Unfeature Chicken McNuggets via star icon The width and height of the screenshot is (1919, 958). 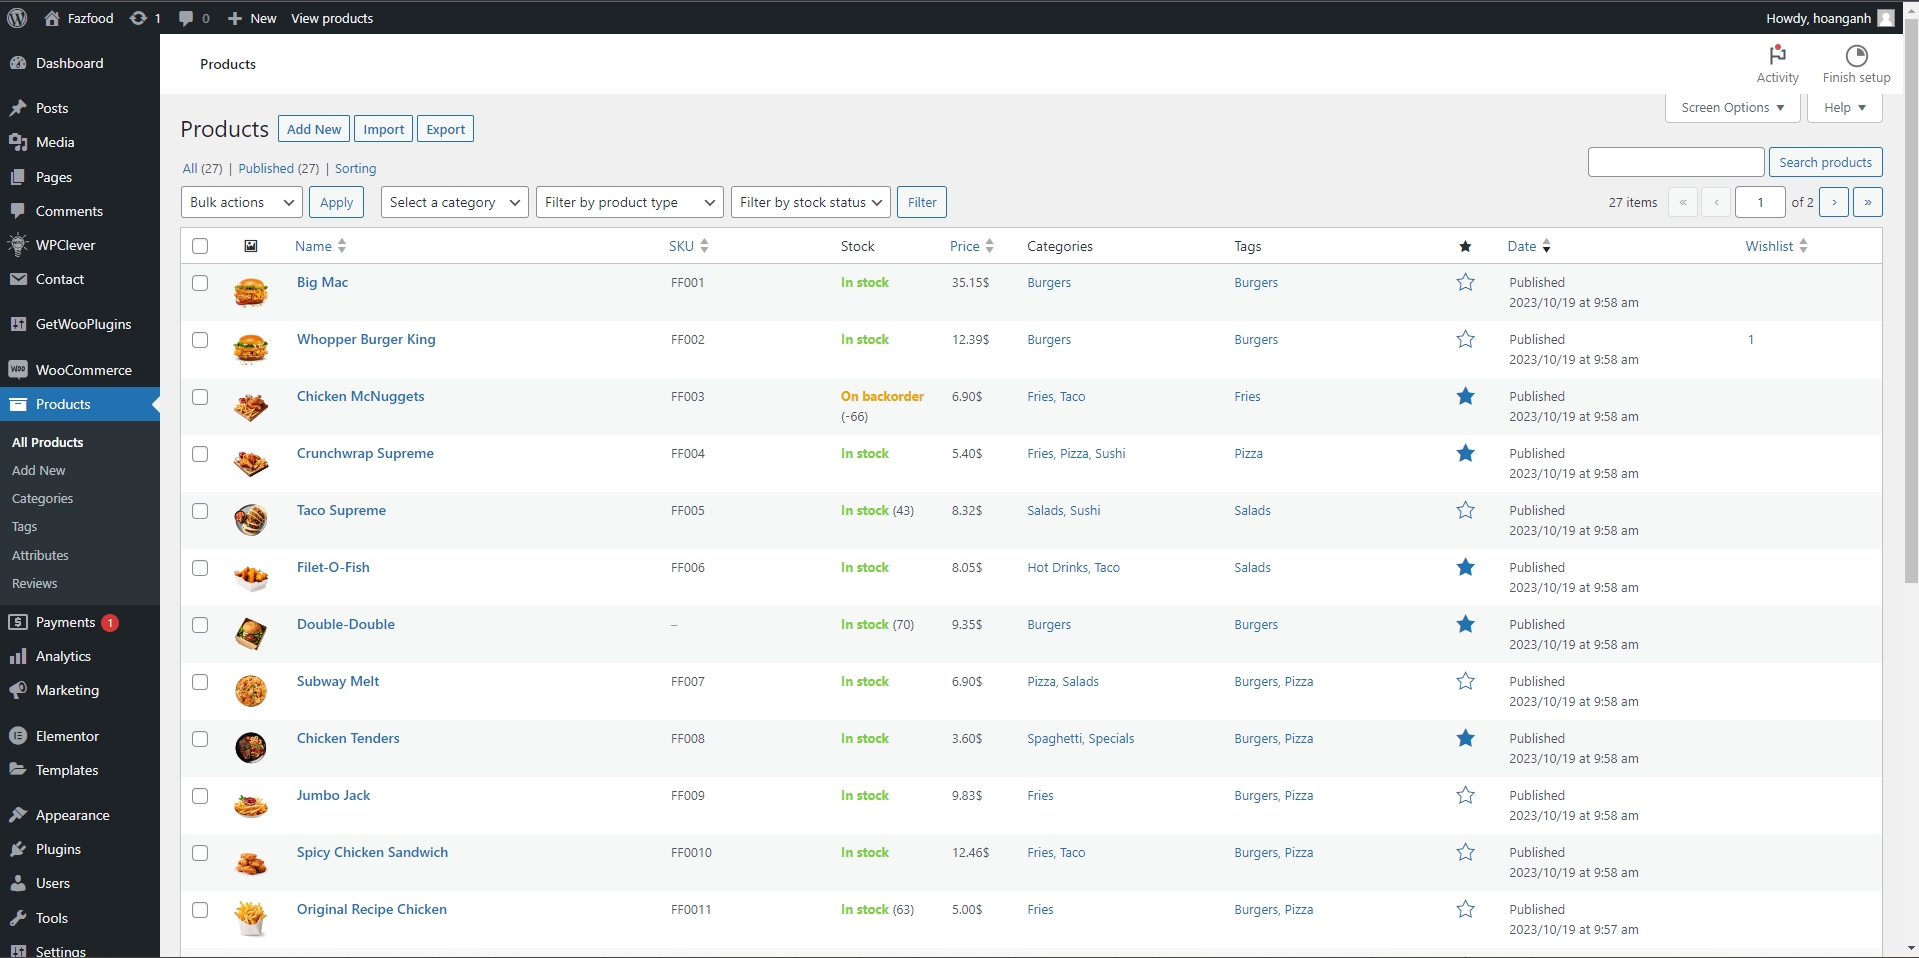click(1465, 397)
